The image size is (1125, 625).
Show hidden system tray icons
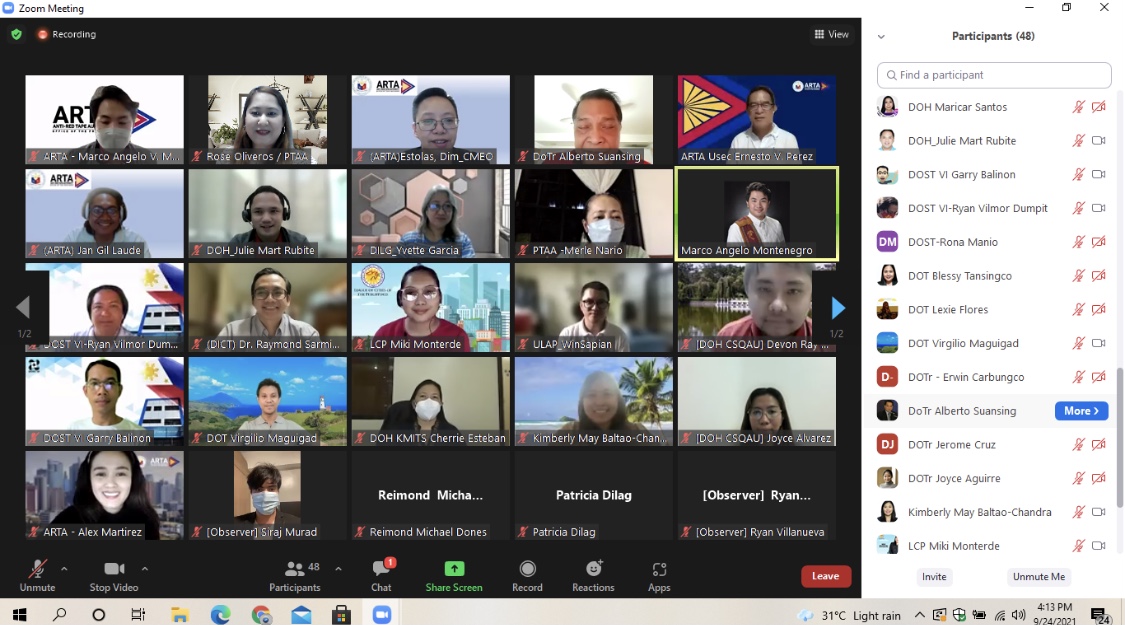919,614
